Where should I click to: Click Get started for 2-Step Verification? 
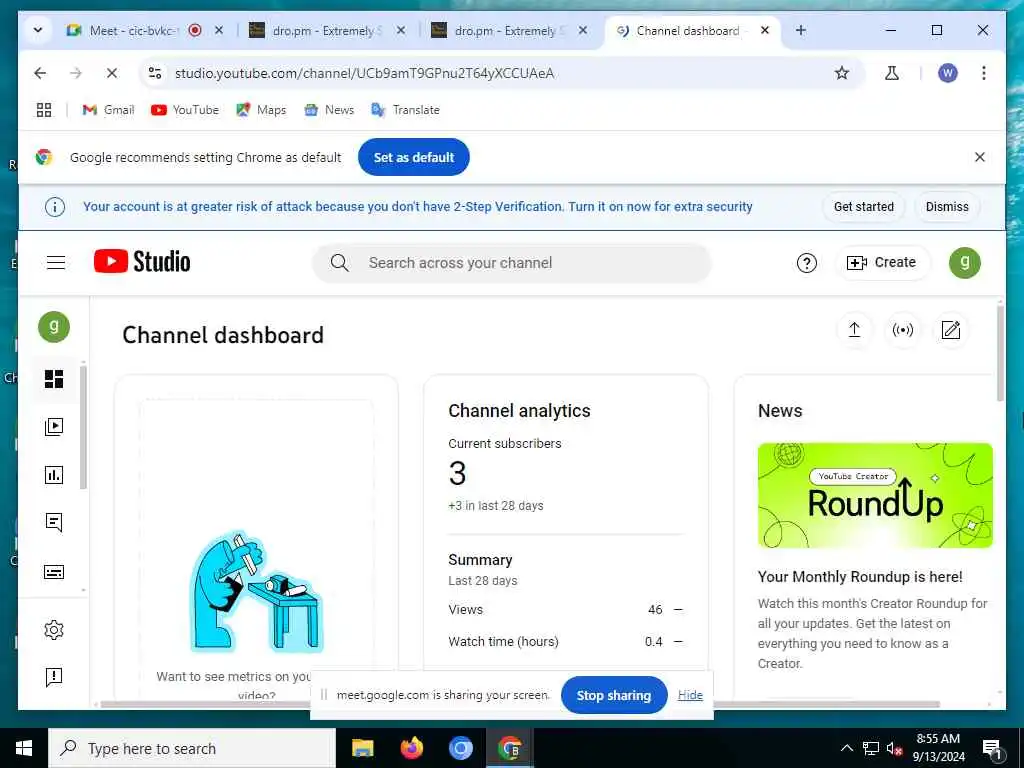click(x=863, y=207)
